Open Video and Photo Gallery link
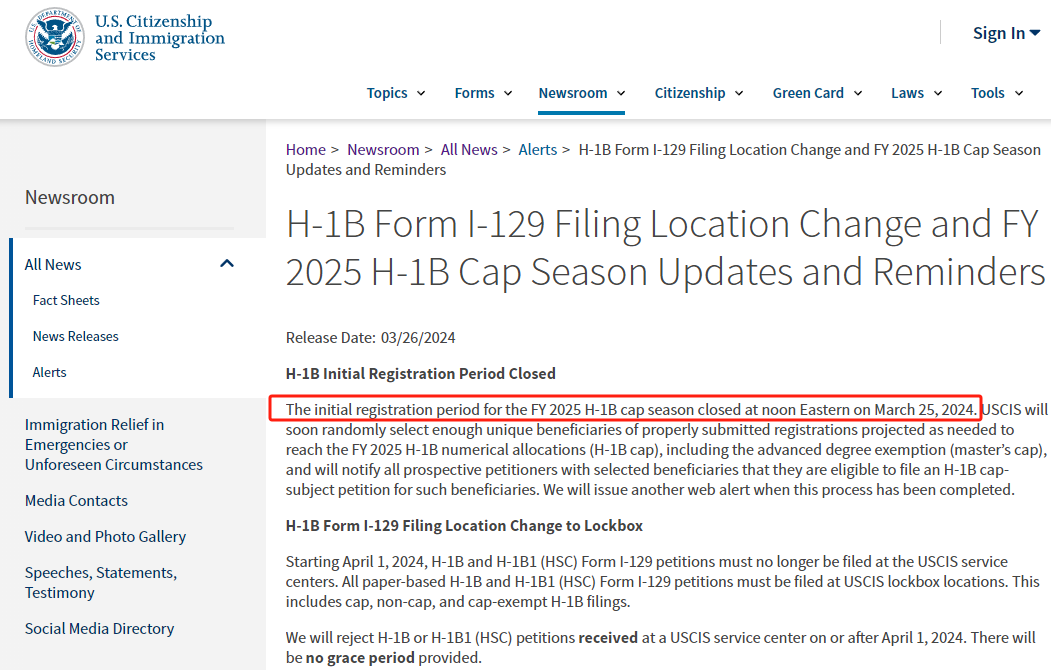Screen dimensions: 1051x670 coord(105,537)
